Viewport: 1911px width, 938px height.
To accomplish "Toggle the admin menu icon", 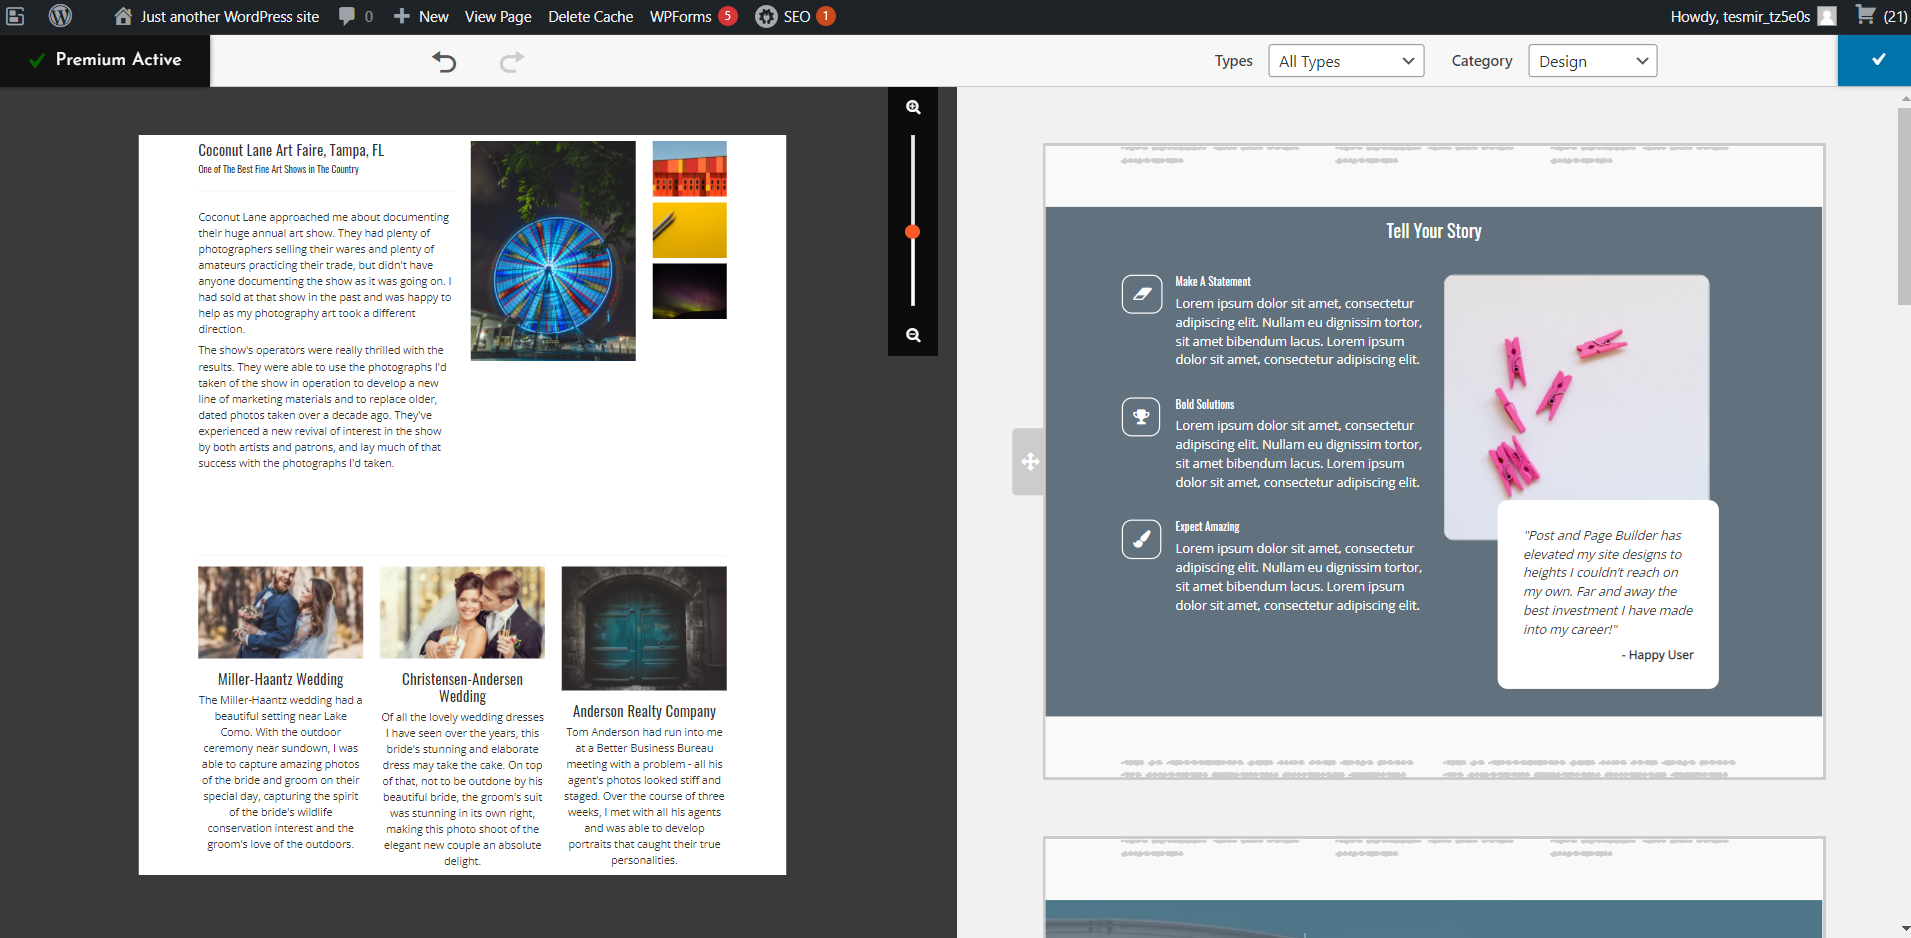I will pos(16,16).
